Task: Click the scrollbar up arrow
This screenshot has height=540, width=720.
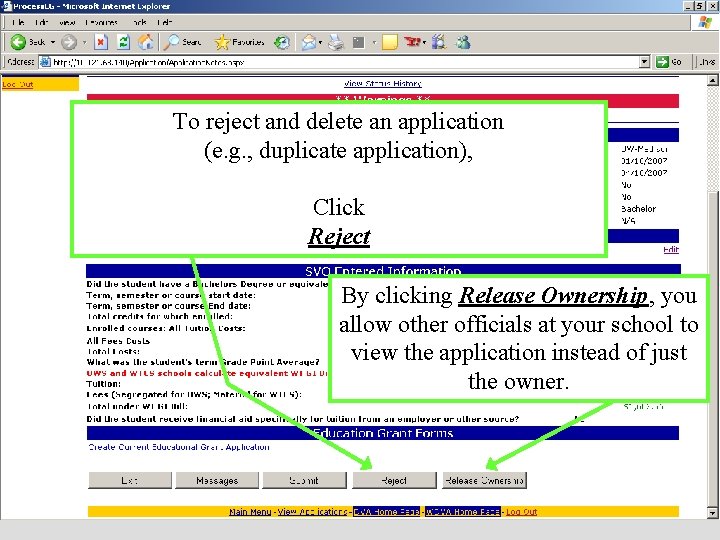Action: pos(712,80)
